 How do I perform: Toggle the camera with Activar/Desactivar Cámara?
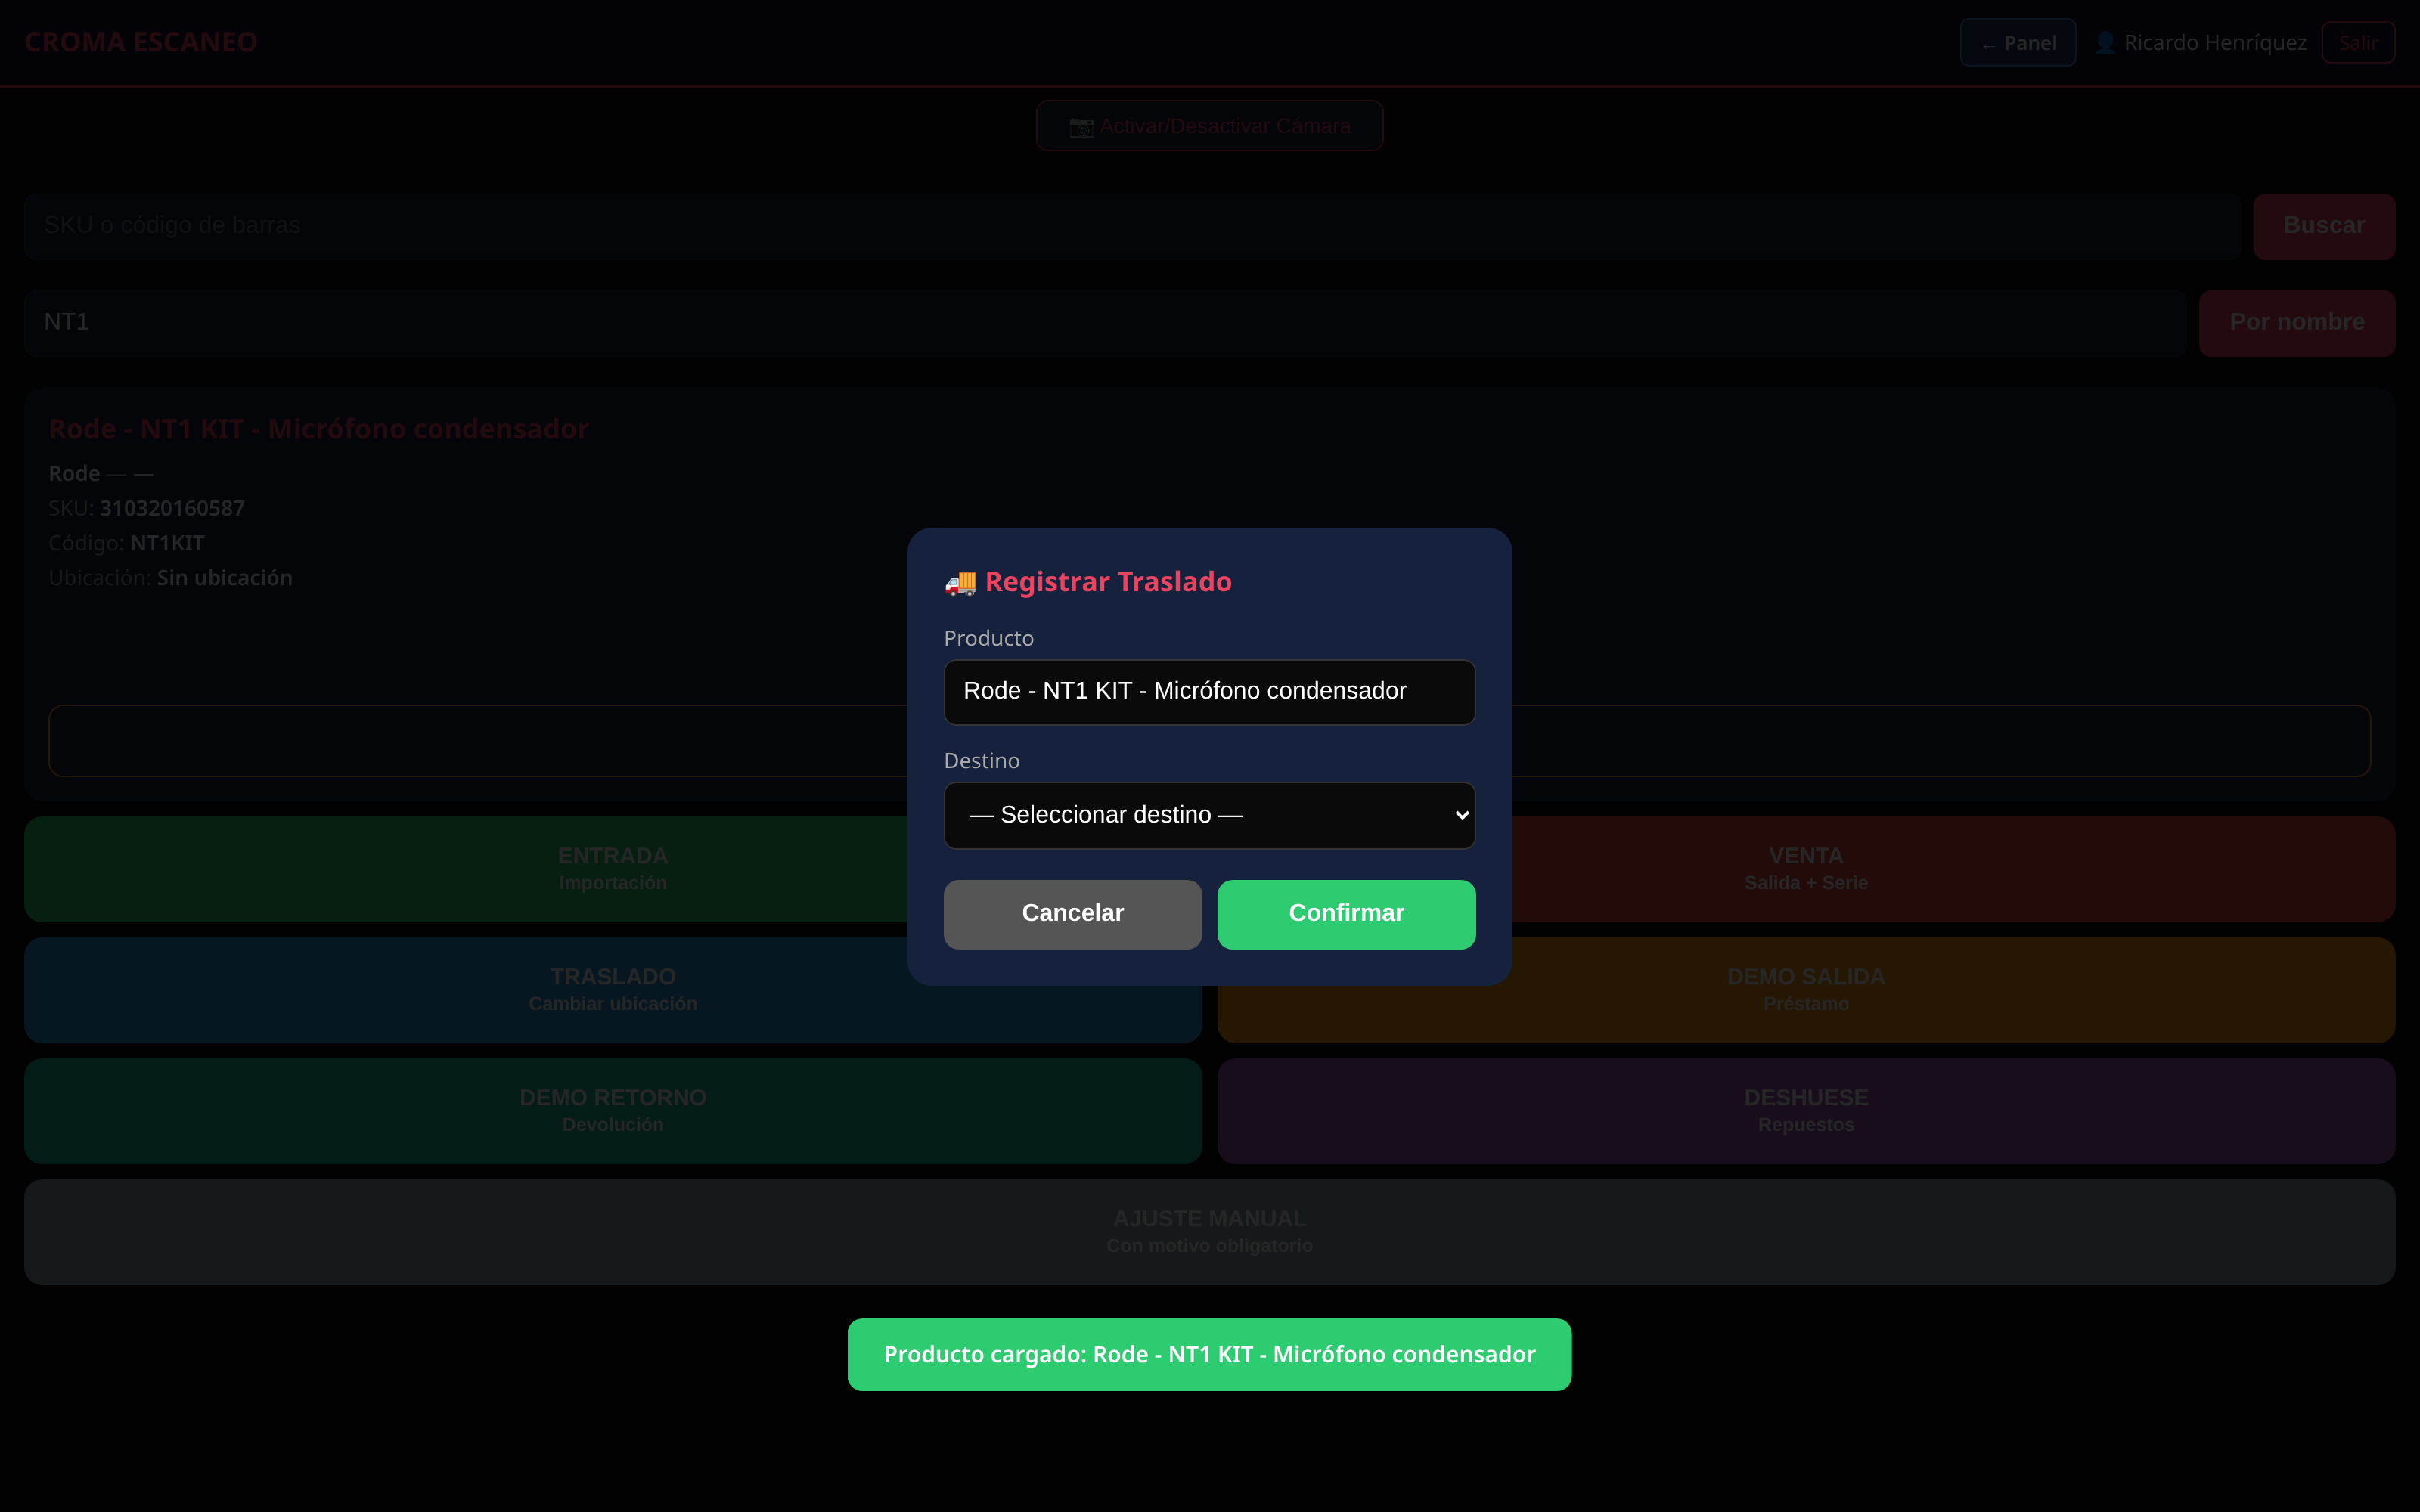click(x=1209, y=126)
